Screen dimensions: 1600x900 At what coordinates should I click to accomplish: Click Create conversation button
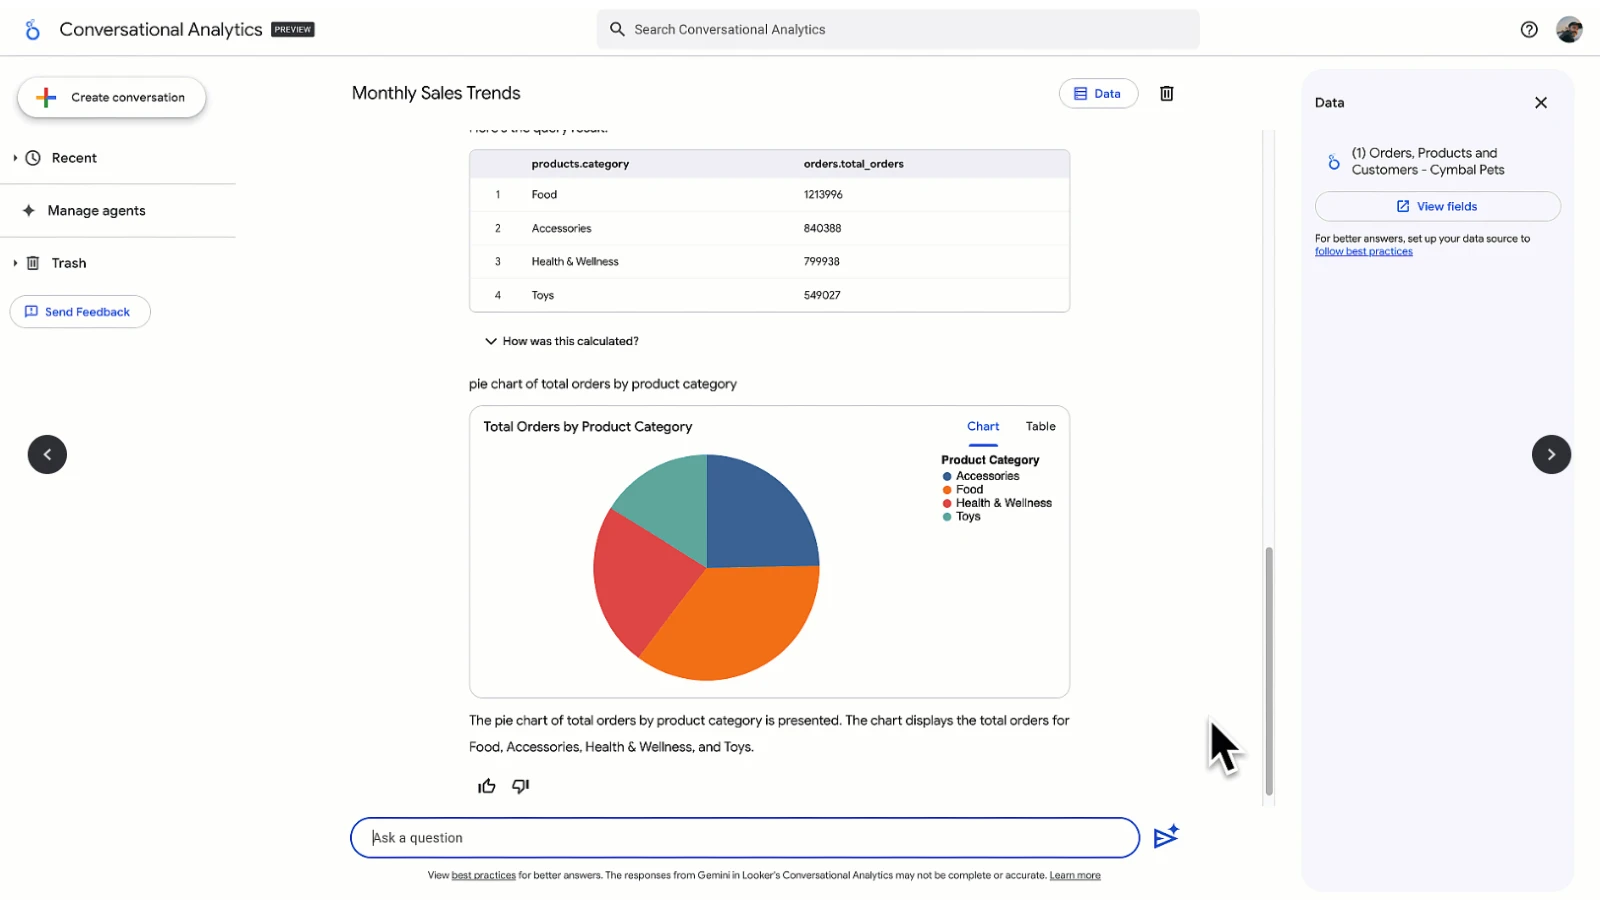click(111, 97)
